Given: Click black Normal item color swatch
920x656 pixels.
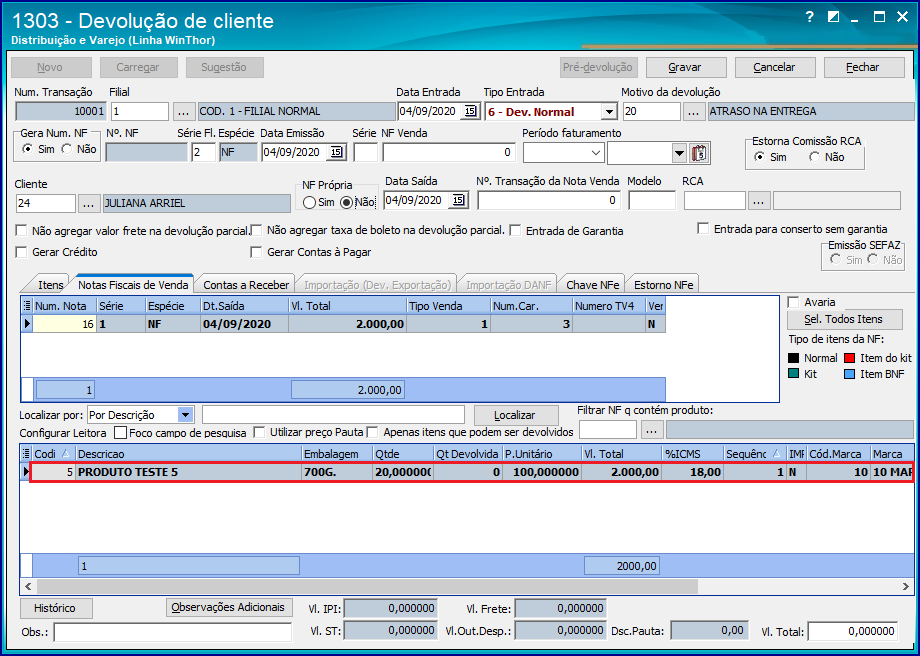Looking at the screenshot, I should [793, 358].
